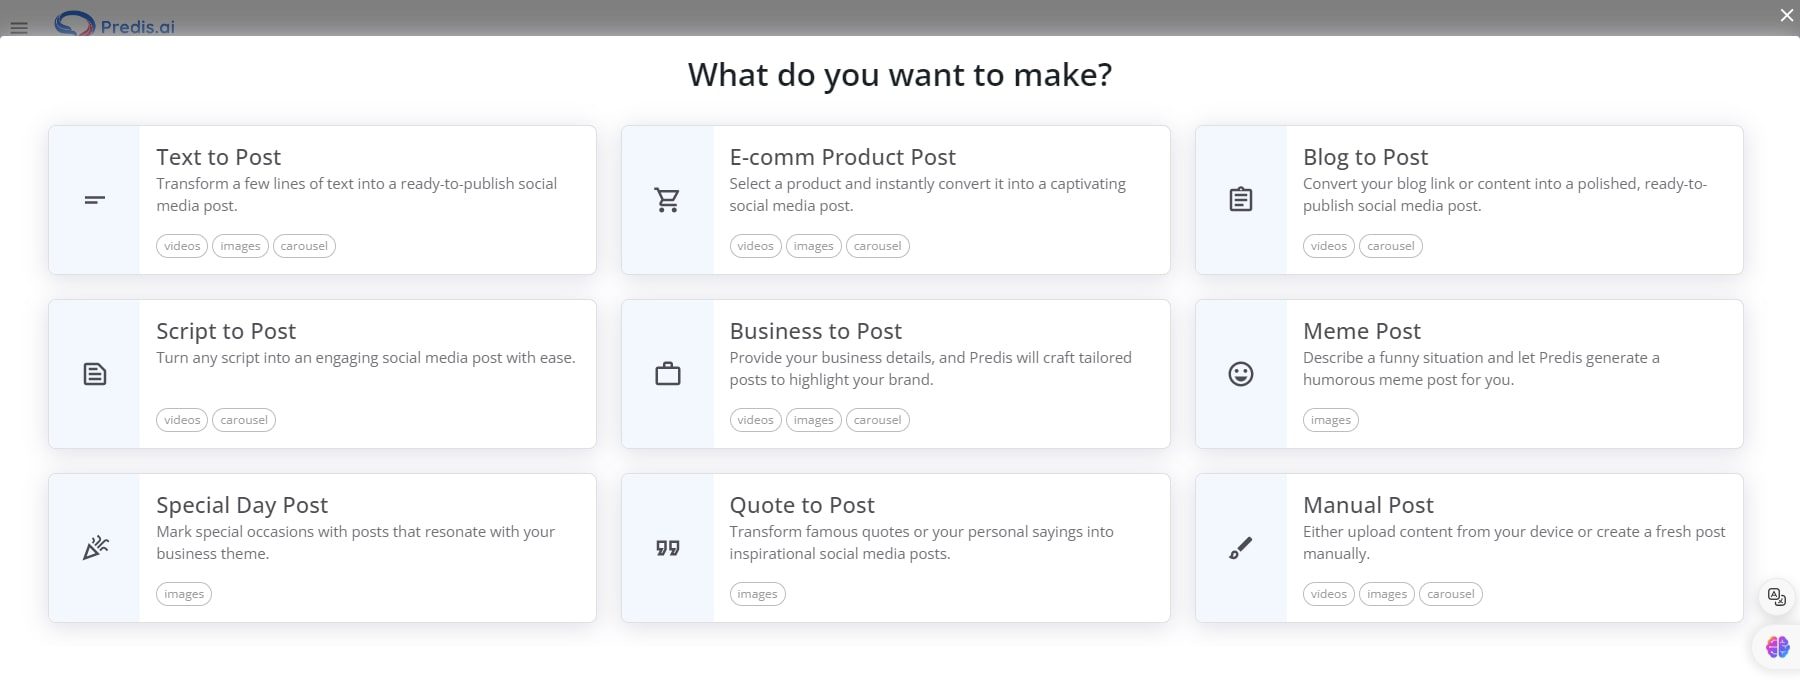Open the hamburger navigation menu

(19, 28)
